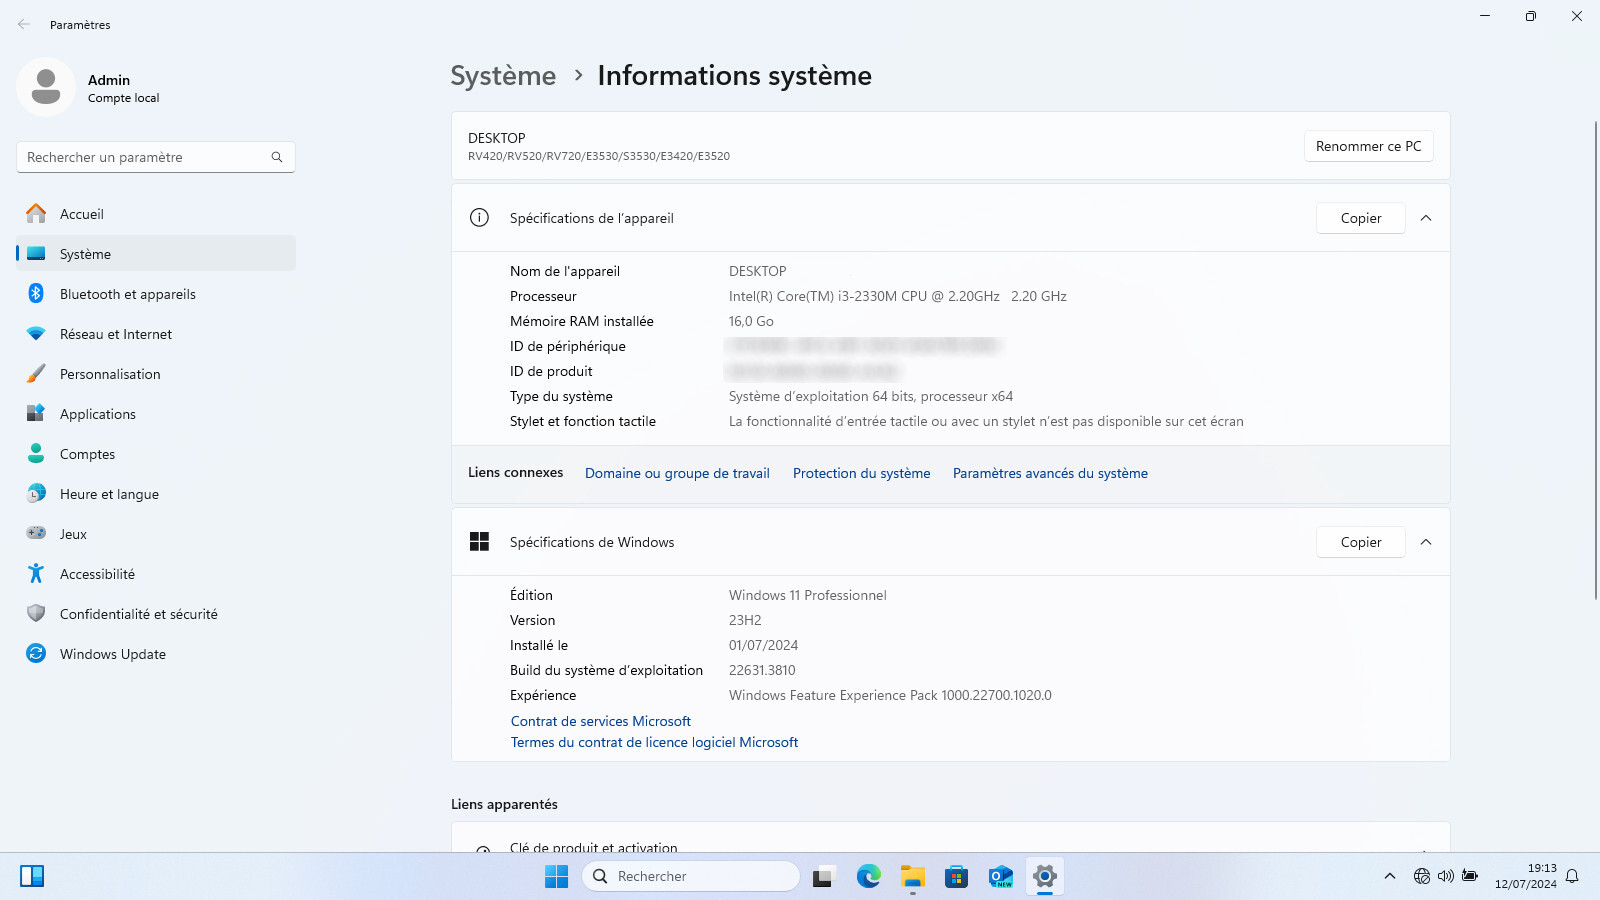Open network icon in system tray
Viewport: 1600px width, 900px height.
(1421, 876)
